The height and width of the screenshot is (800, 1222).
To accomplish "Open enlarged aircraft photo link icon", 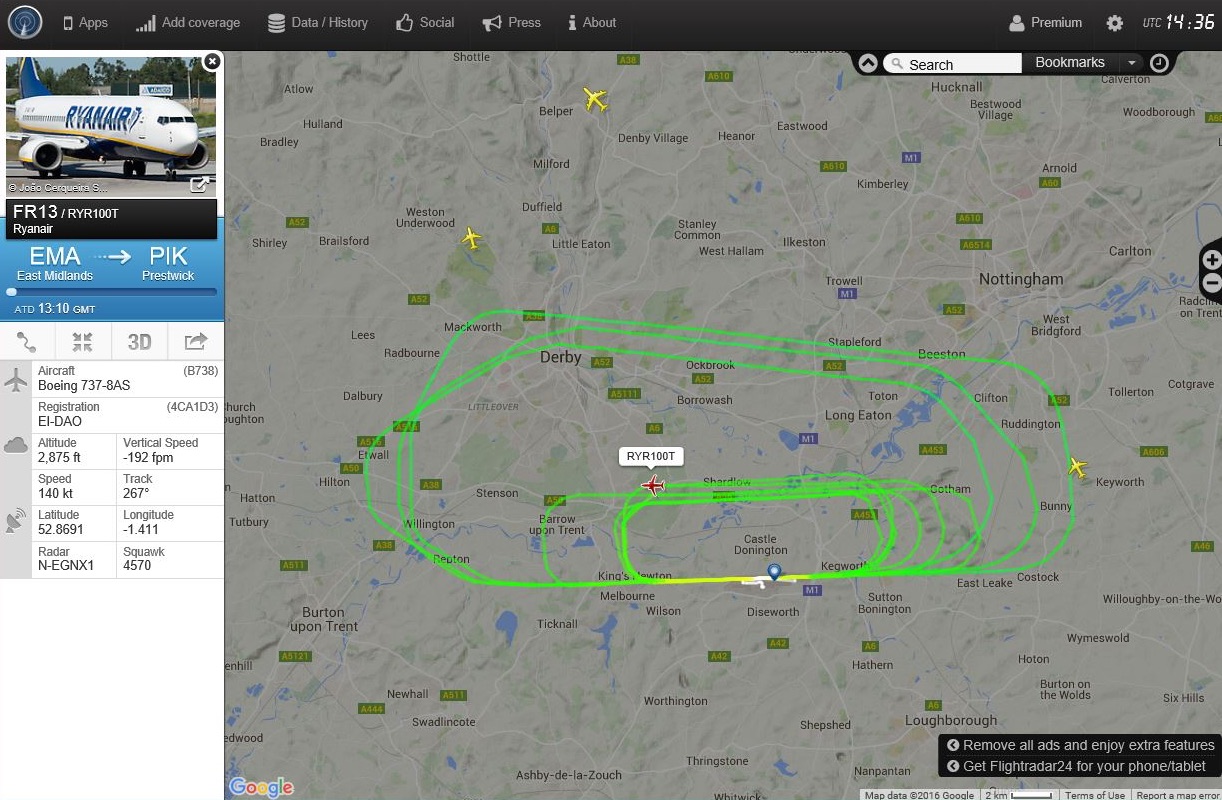I will click(x=200, y=184).
